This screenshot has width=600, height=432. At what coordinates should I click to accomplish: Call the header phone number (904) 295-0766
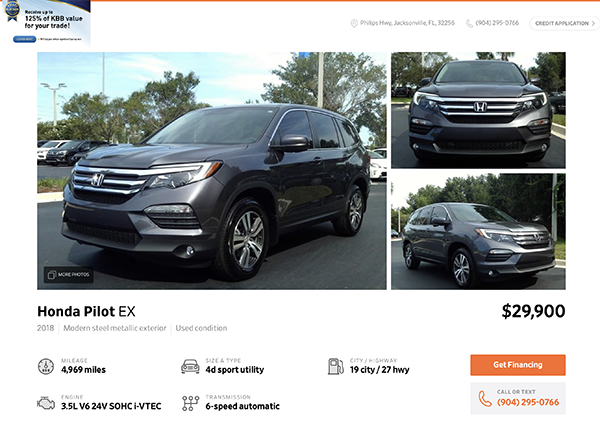(x=497, y=23)
